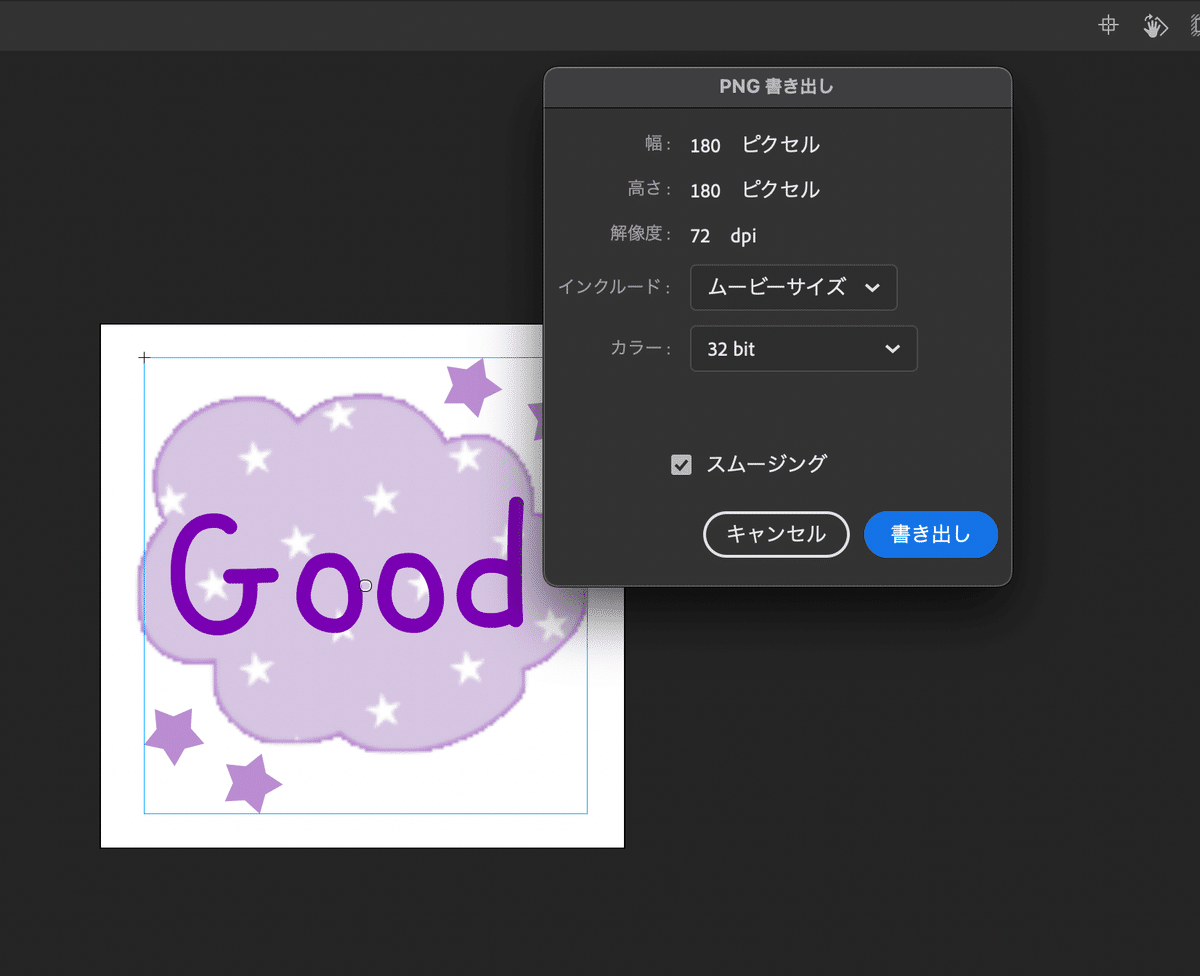Viewport: 1200px width, 976px height.
Task: Open the カラー 32 bit dropdown
Action: click(804, 349)
